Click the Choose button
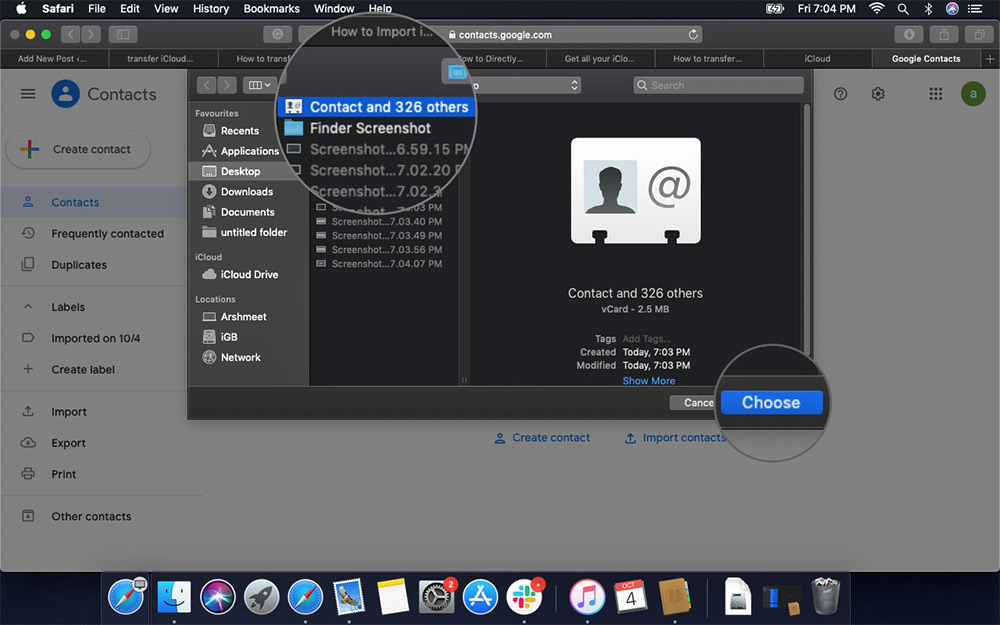 771,402
